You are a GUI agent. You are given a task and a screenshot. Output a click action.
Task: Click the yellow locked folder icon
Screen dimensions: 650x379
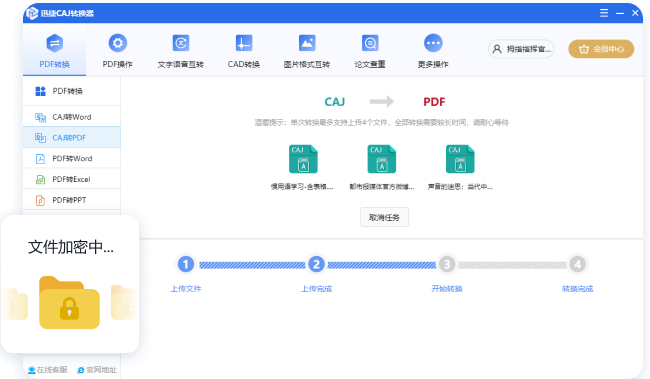click(69, 303)
